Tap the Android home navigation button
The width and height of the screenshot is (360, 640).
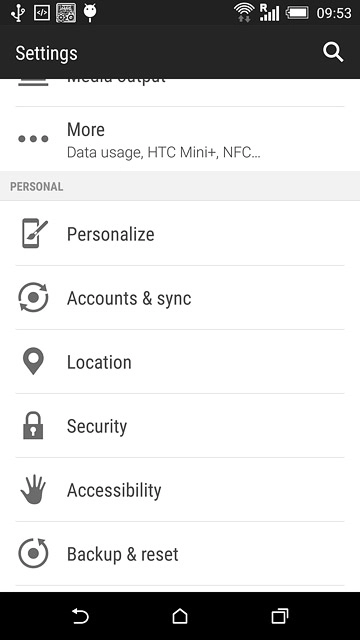click(x=180, y=616)
